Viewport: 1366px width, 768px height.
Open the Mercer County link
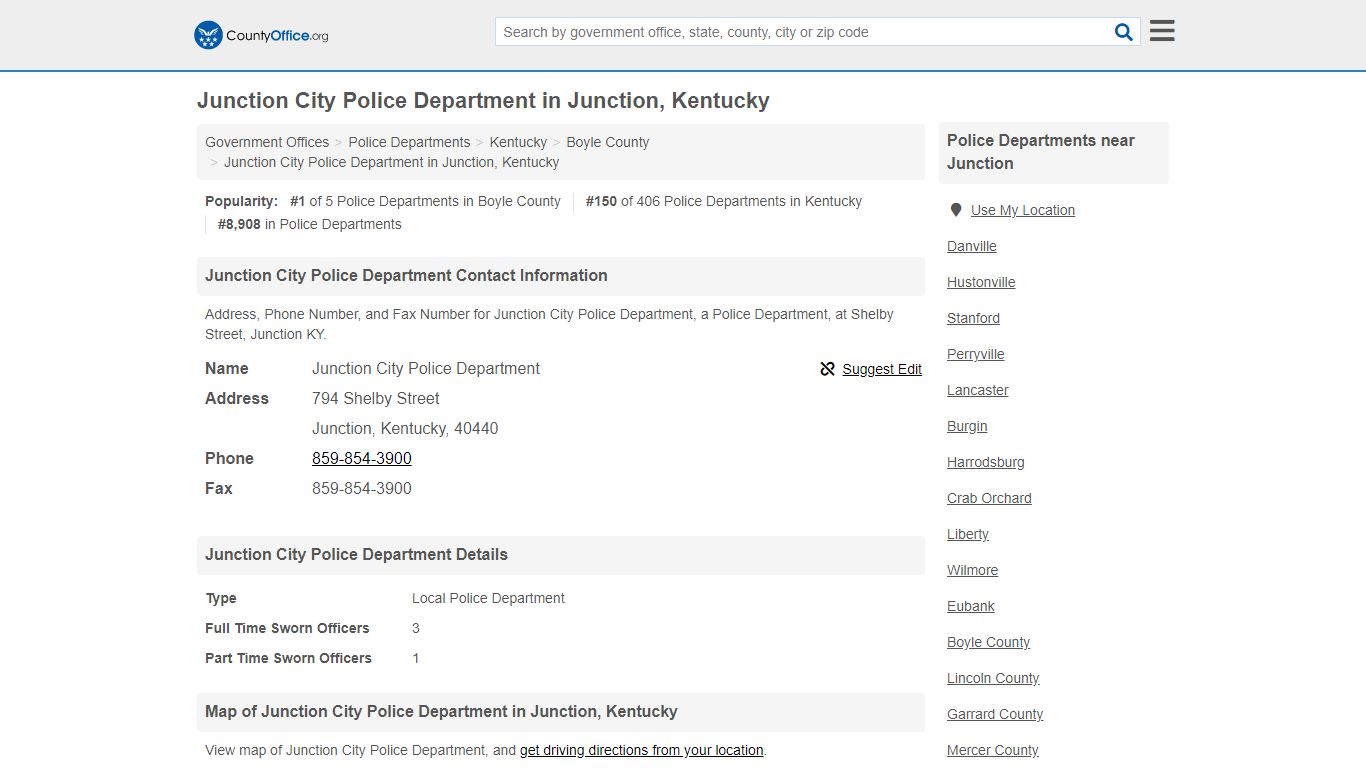(x=993, y=750)
